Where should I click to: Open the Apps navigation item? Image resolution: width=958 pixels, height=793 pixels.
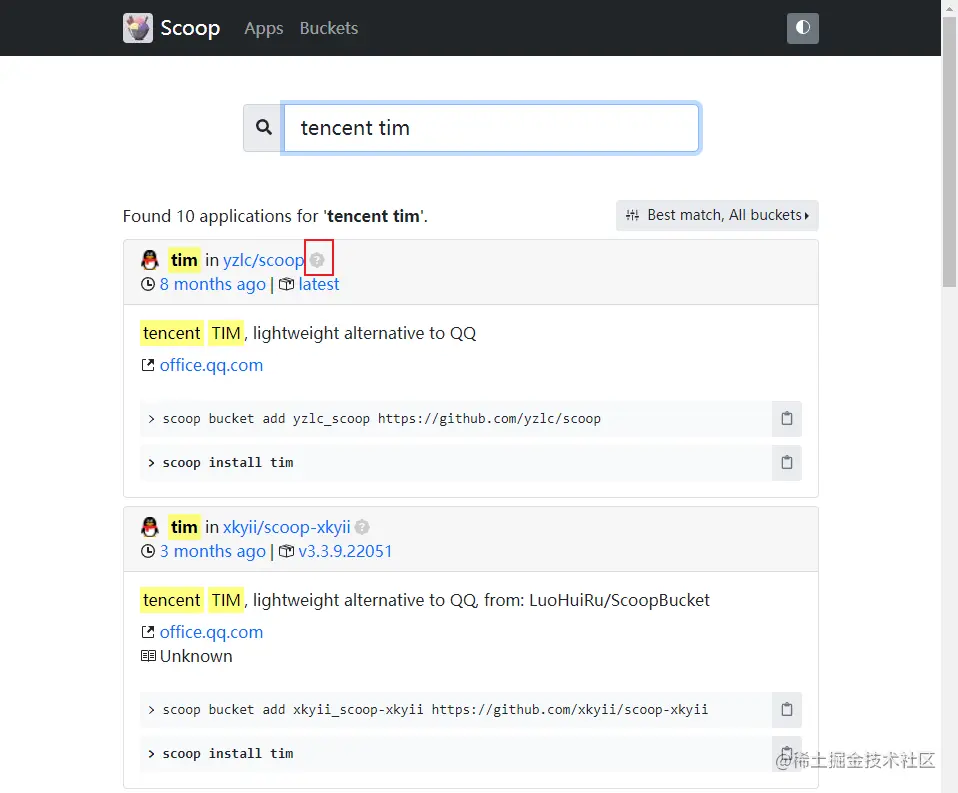[263, 28]
